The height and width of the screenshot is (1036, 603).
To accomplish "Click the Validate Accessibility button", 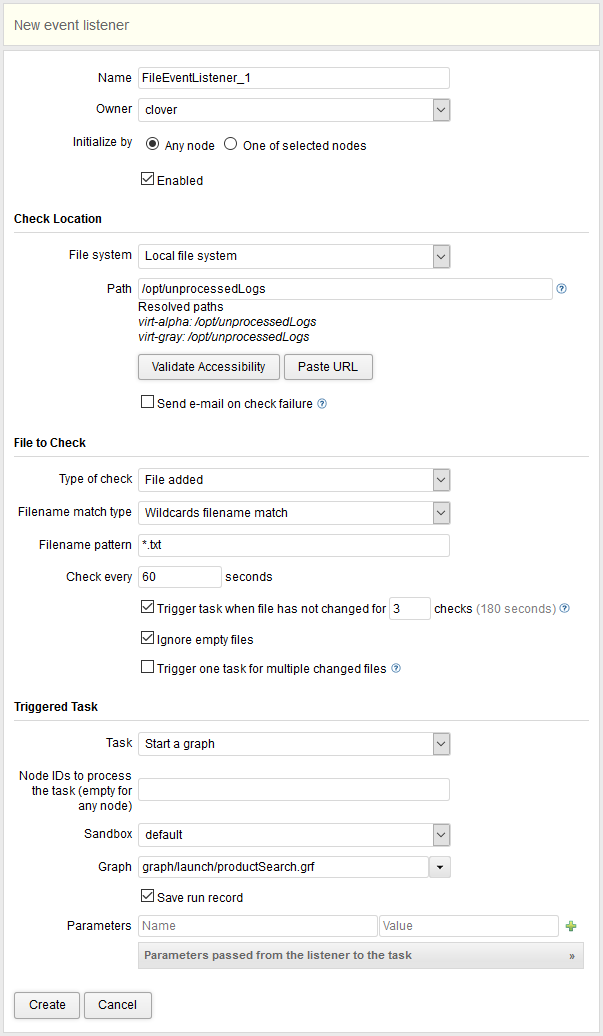I will [208, 367].
